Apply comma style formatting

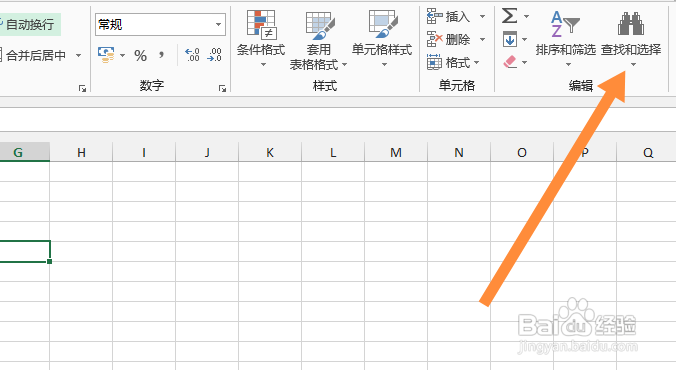pyautogui.click(x=161, y=55)
